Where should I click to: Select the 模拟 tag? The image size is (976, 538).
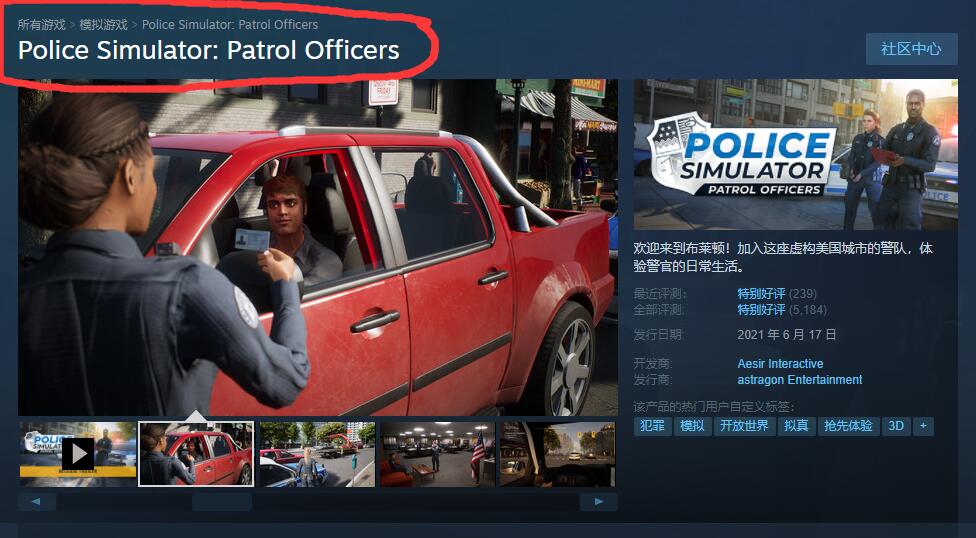(x=692, y=426)
